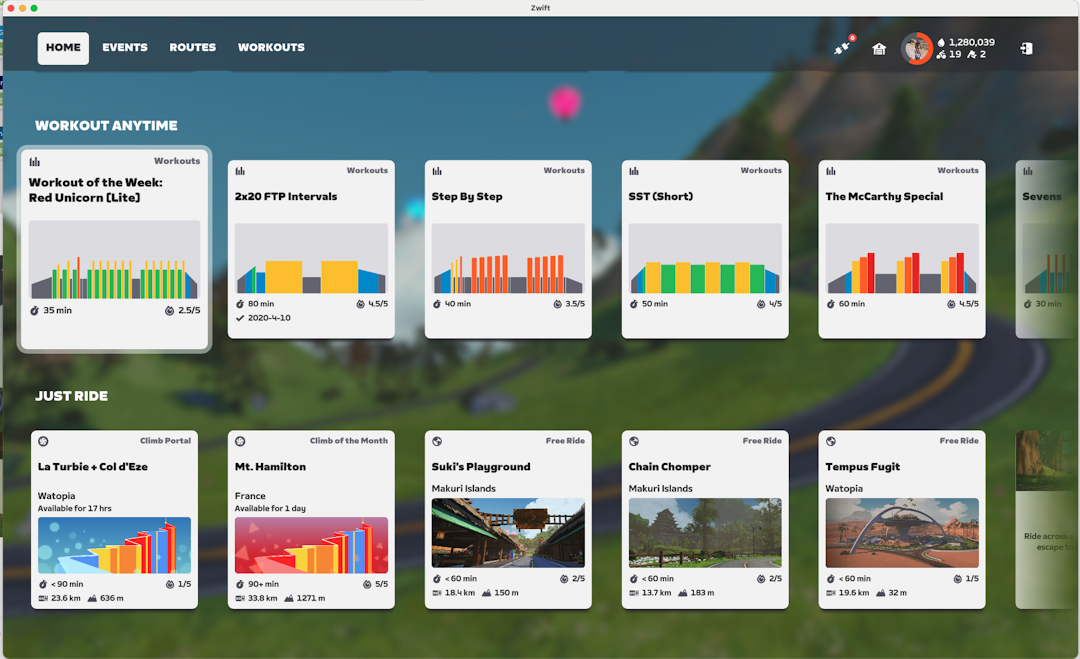
Task: Open the Red Unicorn workout interval graph
Action: coord(114,260)
